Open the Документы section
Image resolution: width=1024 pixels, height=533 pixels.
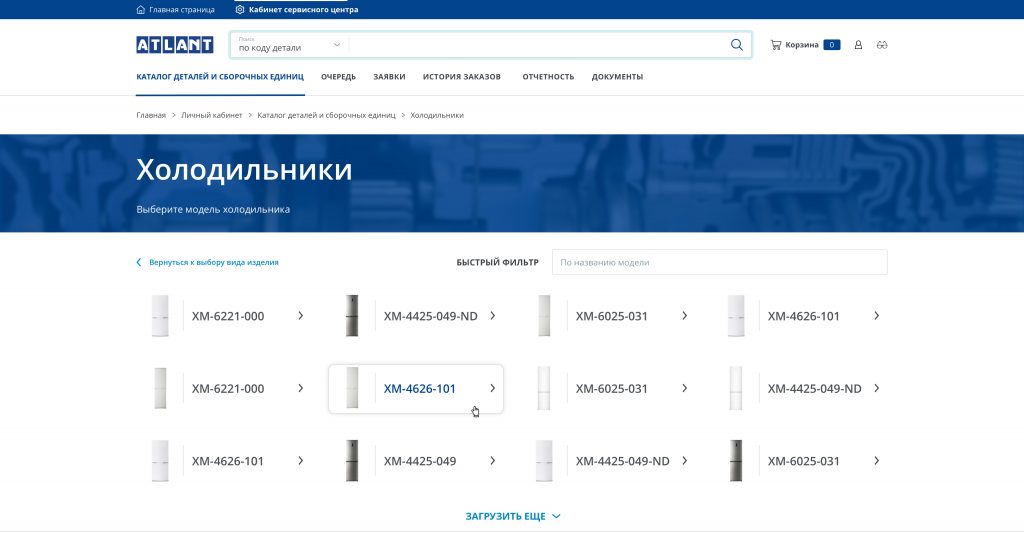click(x=617, y=77)
